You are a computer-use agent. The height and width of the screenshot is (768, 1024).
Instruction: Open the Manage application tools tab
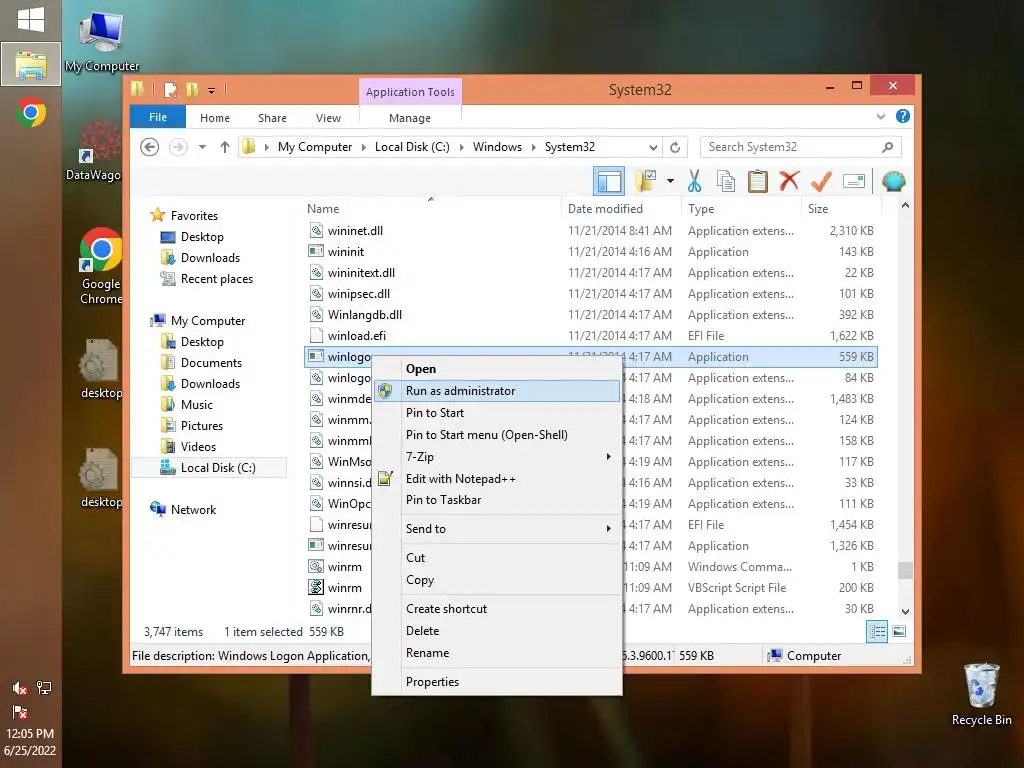tap(409, 118)
